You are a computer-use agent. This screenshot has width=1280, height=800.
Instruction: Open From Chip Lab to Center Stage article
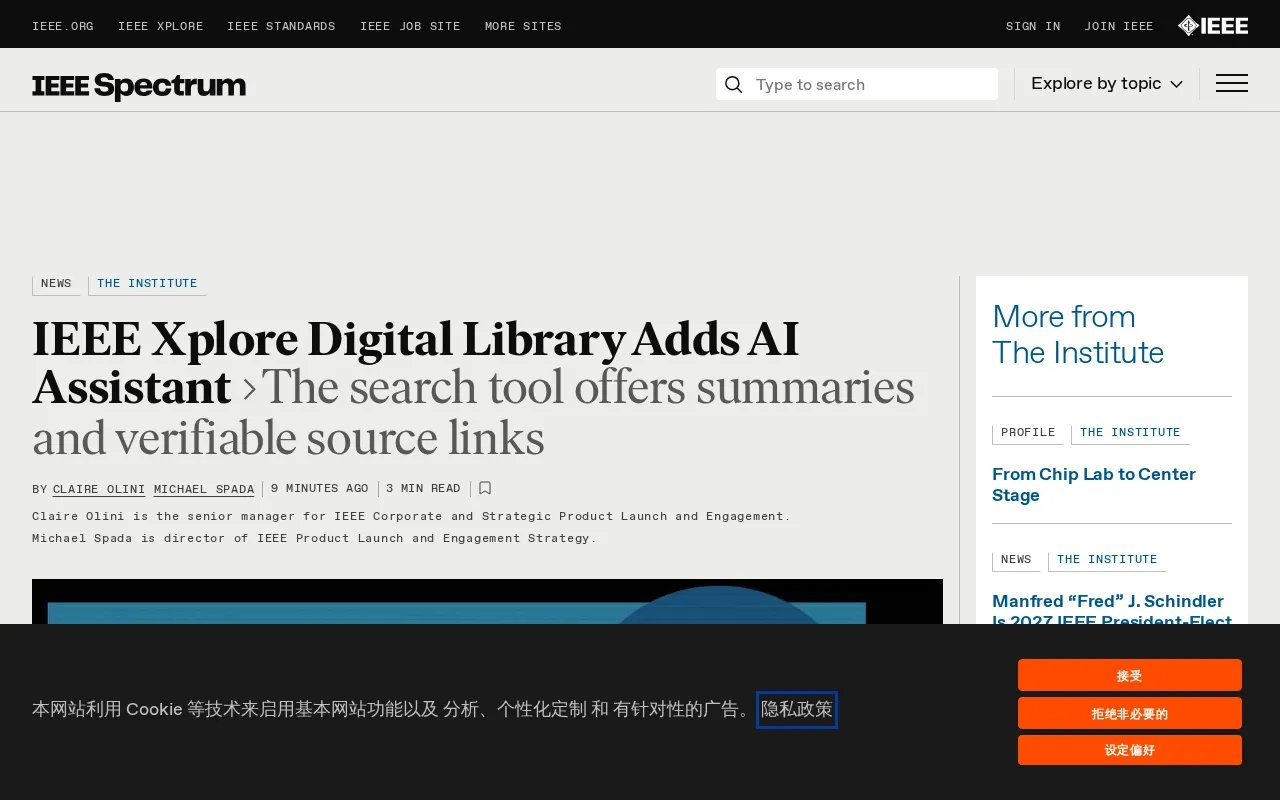(x=1094, y=485)
